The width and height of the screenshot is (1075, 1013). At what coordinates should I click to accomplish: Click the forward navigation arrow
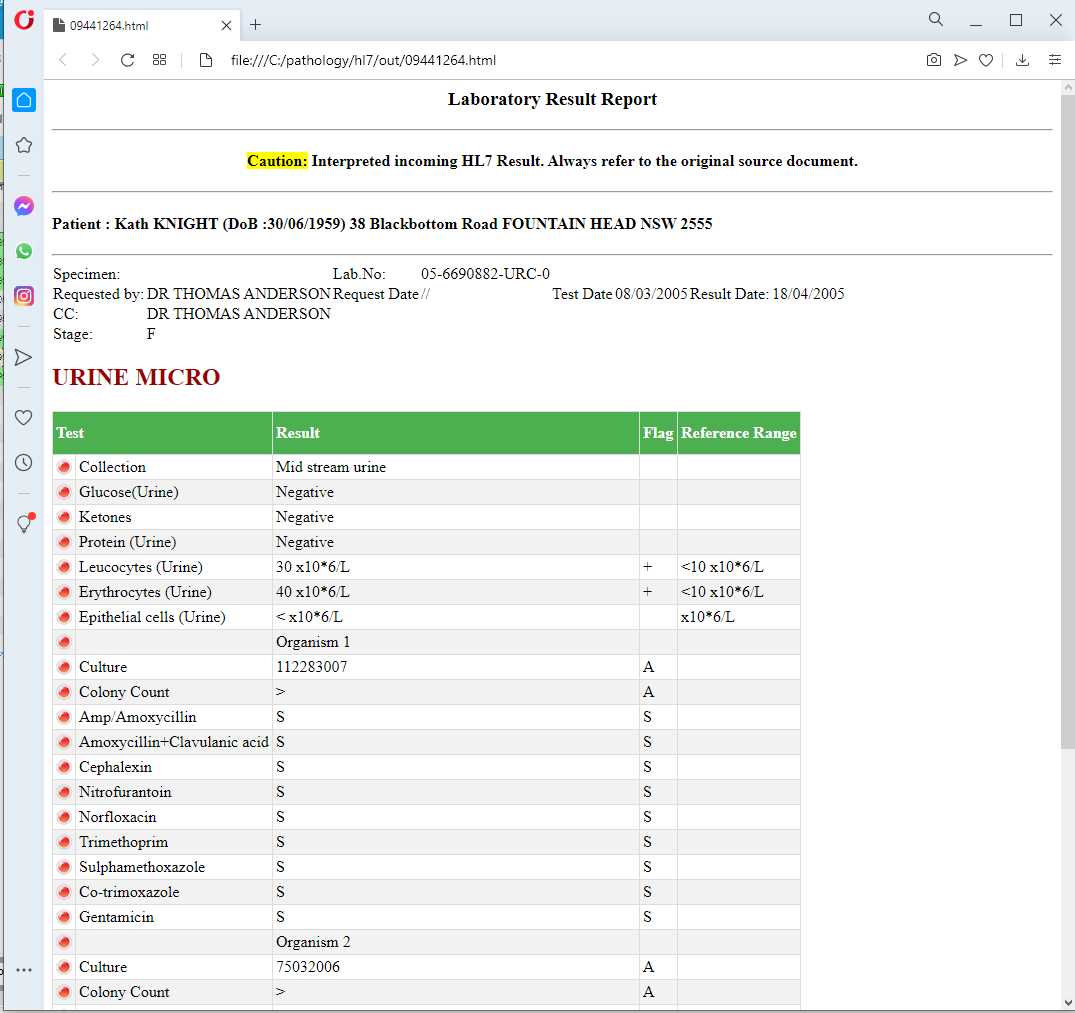95,60
